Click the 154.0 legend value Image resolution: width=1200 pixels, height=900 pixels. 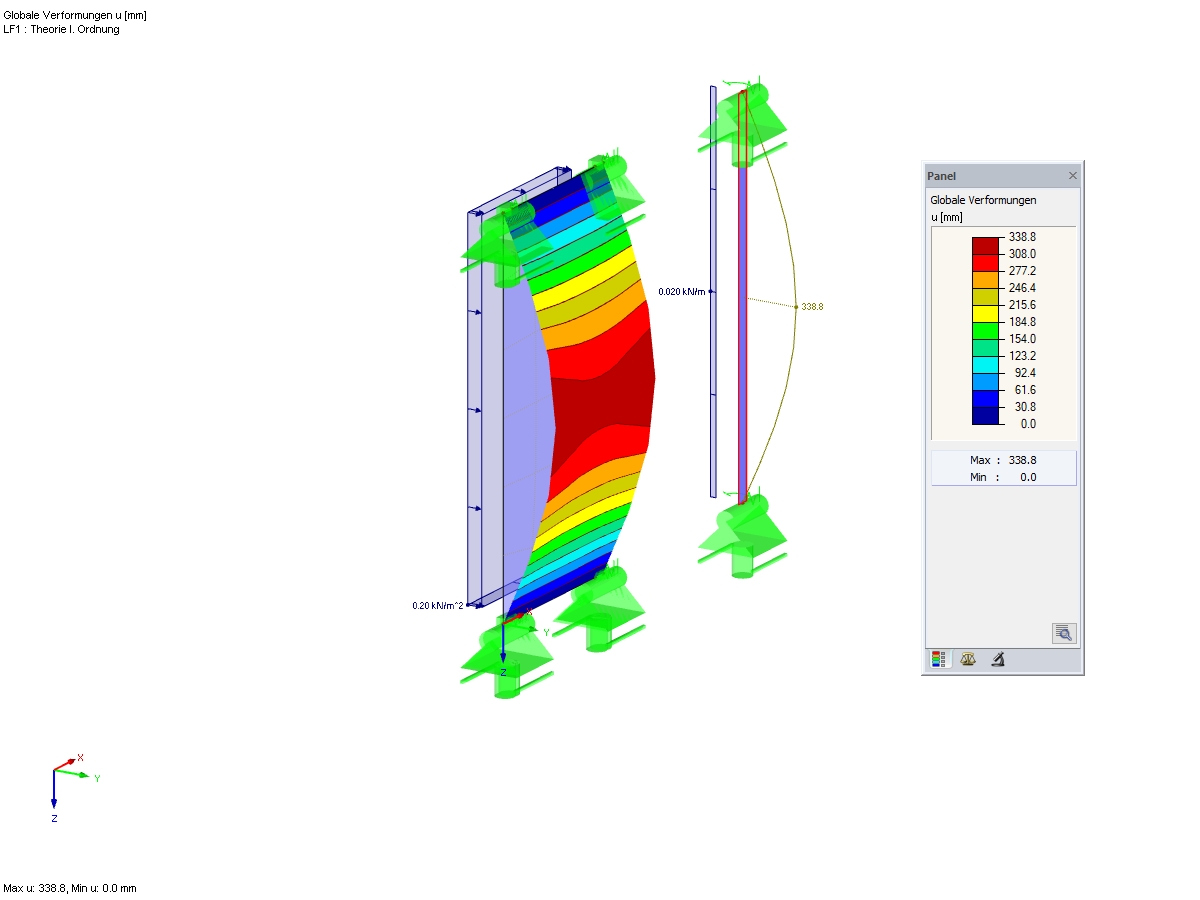click(x=1022, y=339)
